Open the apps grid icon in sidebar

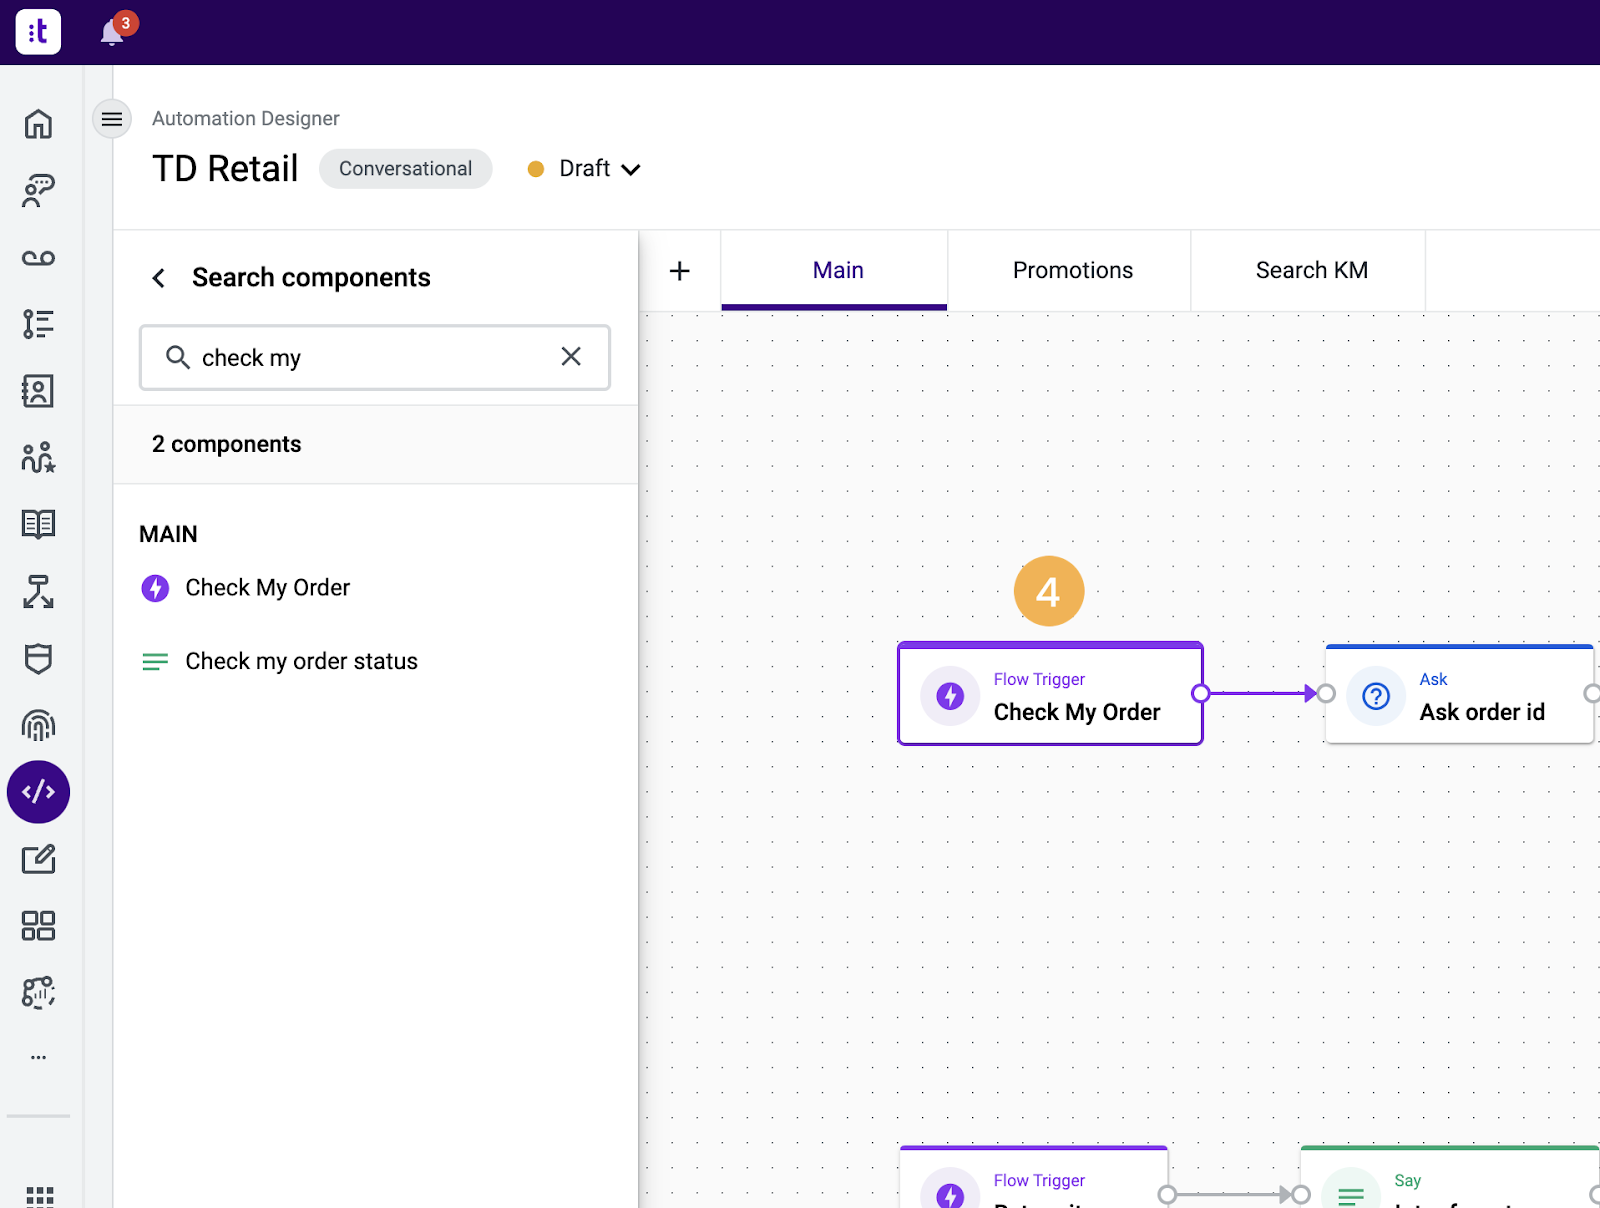pos(38,927)
